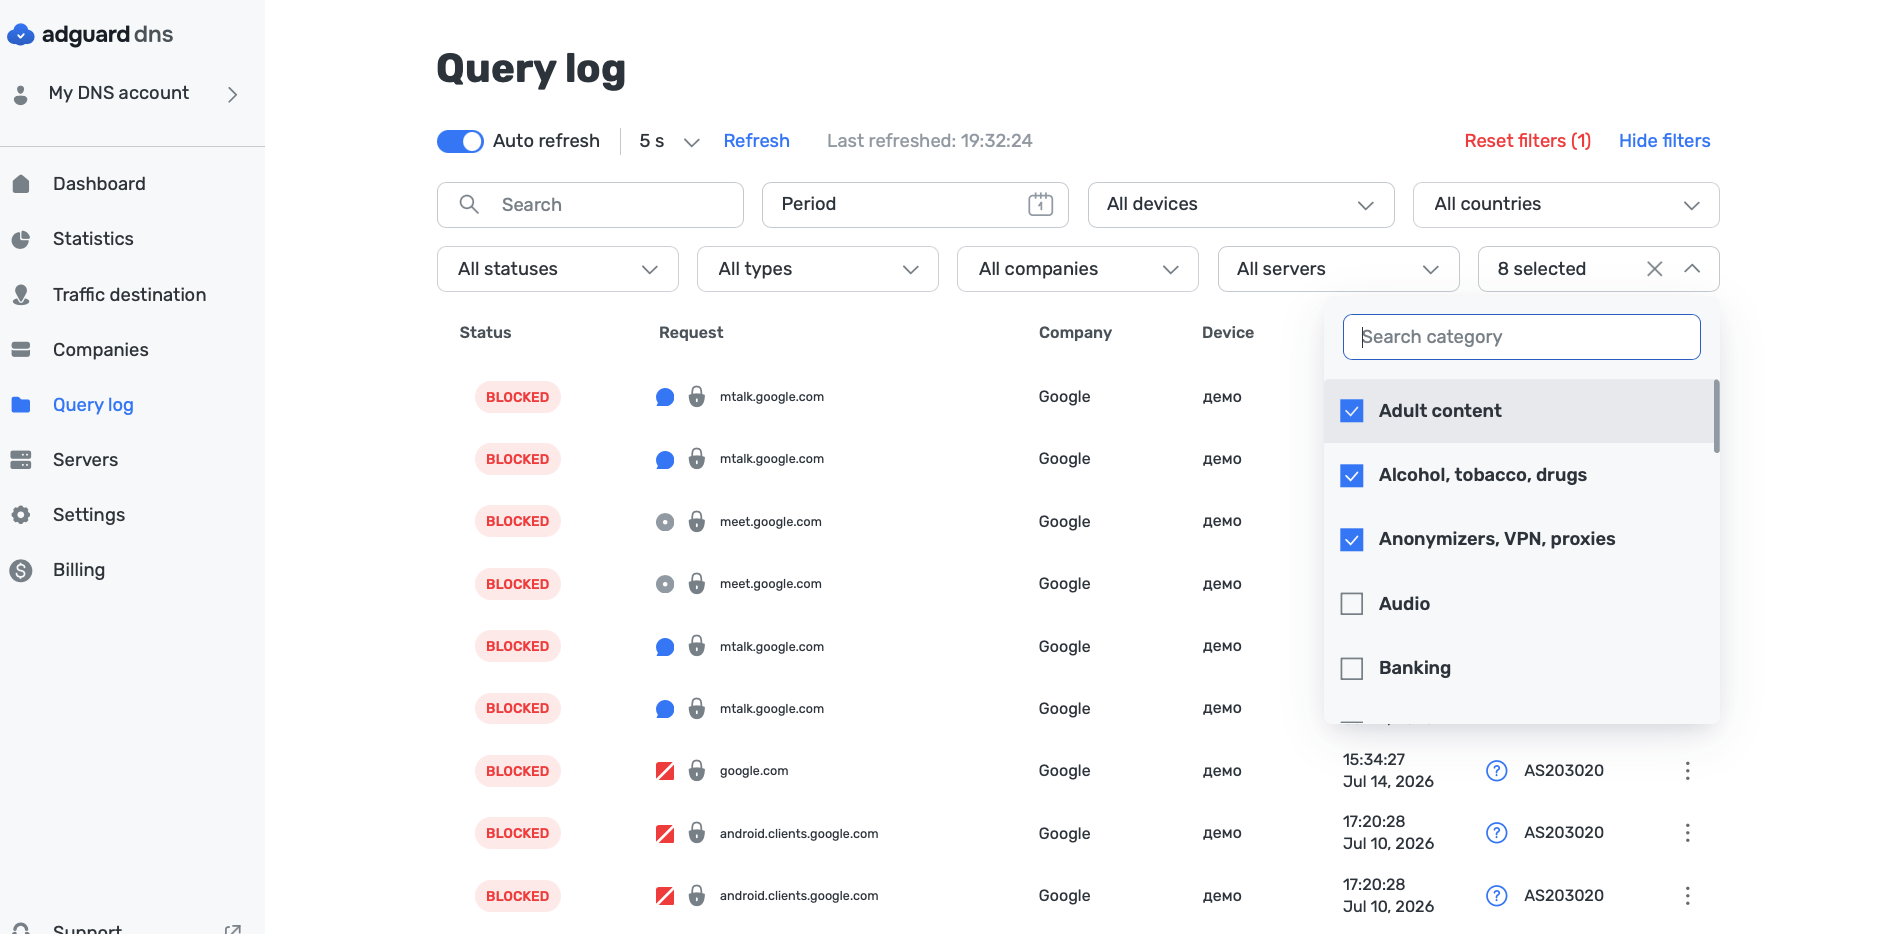Expand the All devices dropdown
This screenshot has width=1884, height=934.
tap(1240, 205)
